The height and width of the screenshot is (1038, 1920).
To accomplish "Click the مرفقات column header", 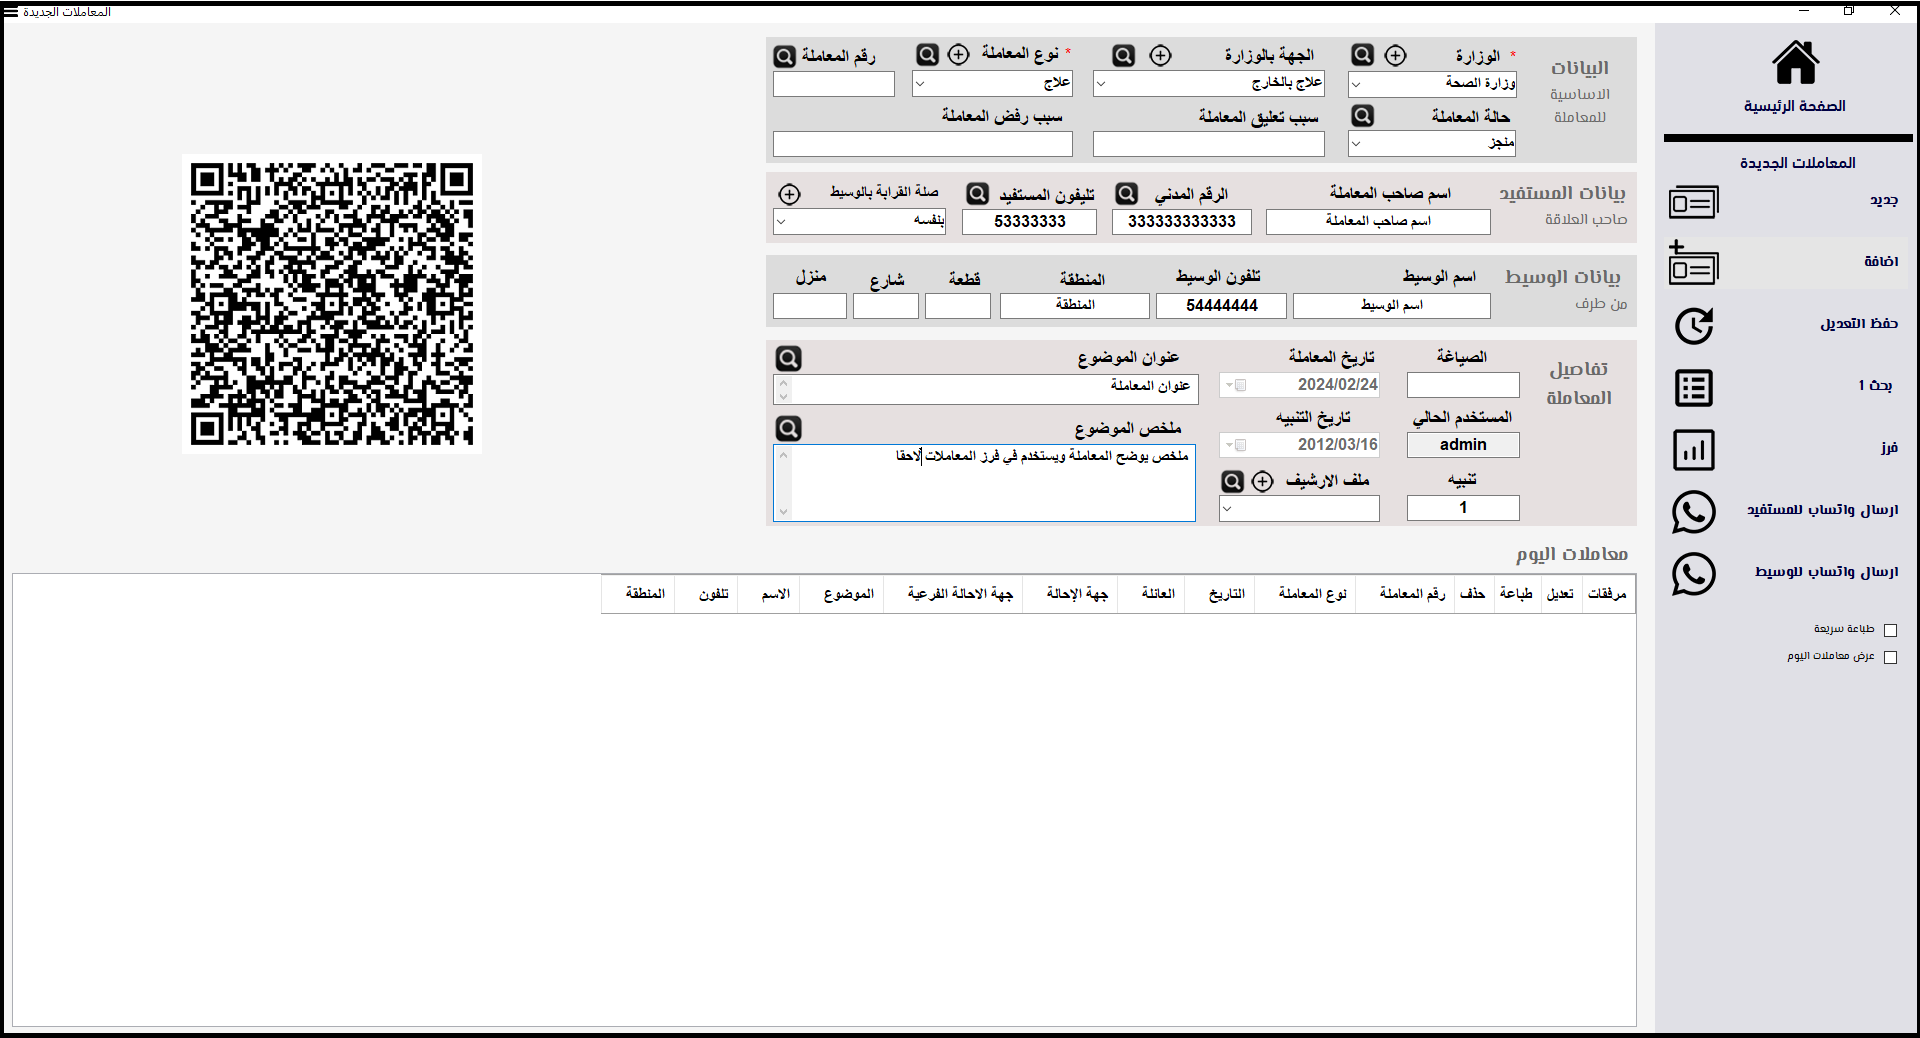I will pyautogui.click(x=1607, y=594).
